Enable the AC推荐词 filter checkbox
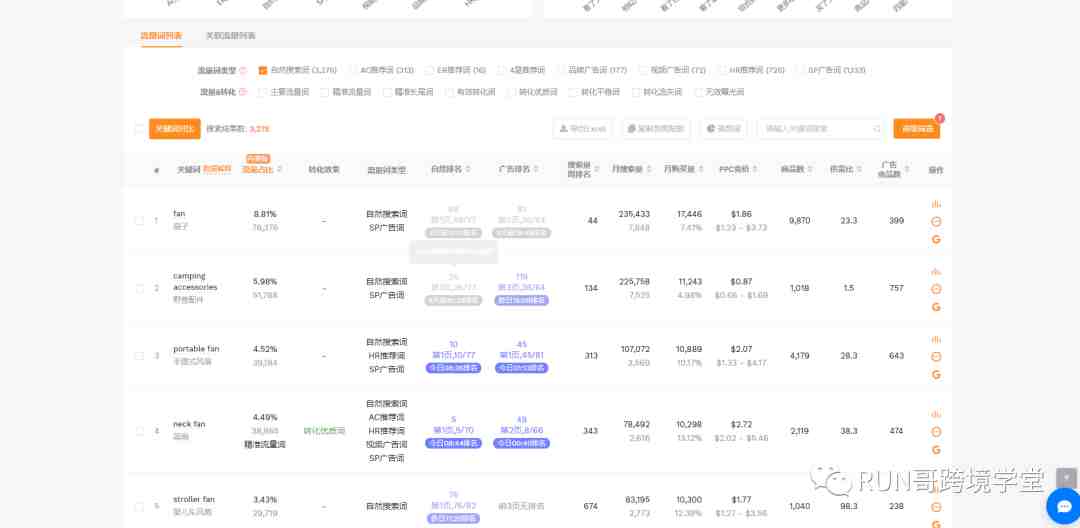The image size is (1080, 528). click(x=352, y=71)
